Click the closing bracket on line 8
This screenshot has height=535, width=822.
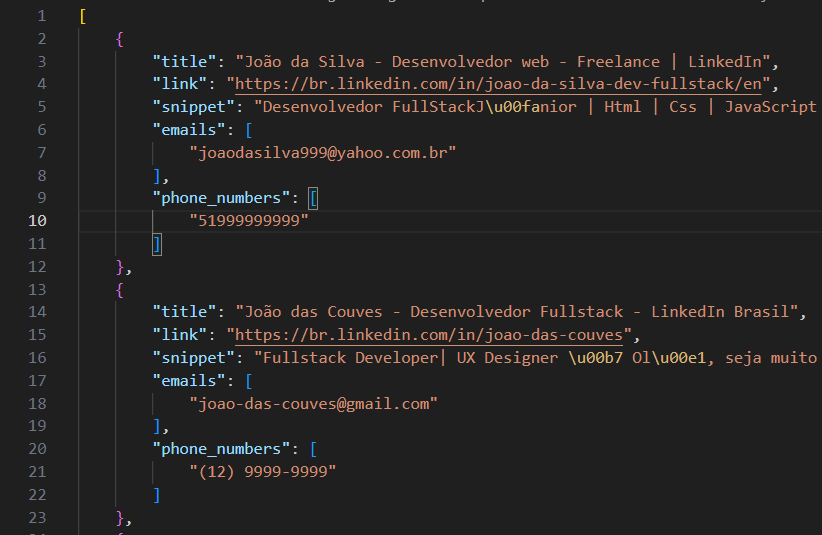157,176
